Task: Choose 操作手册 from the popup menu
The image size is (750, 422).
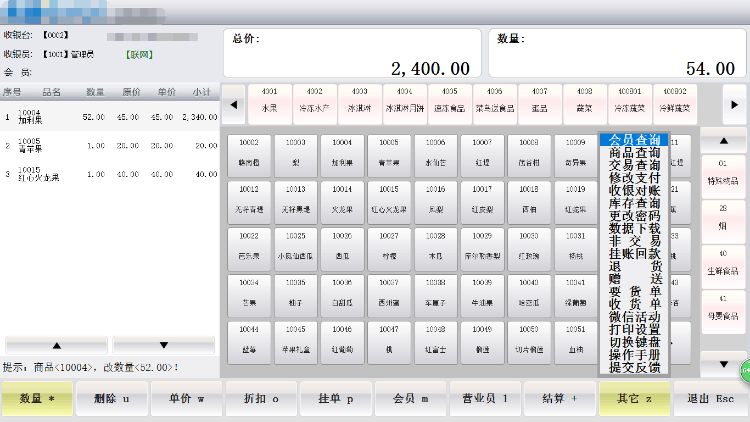Action: (634, 355)
